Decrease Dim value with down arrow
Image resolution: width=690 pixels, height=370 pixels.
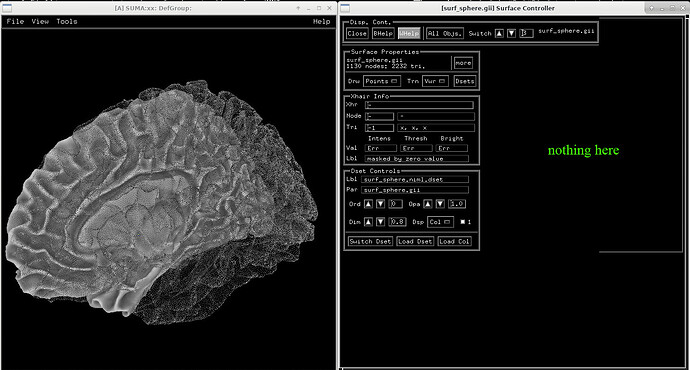tap(381, 222)
